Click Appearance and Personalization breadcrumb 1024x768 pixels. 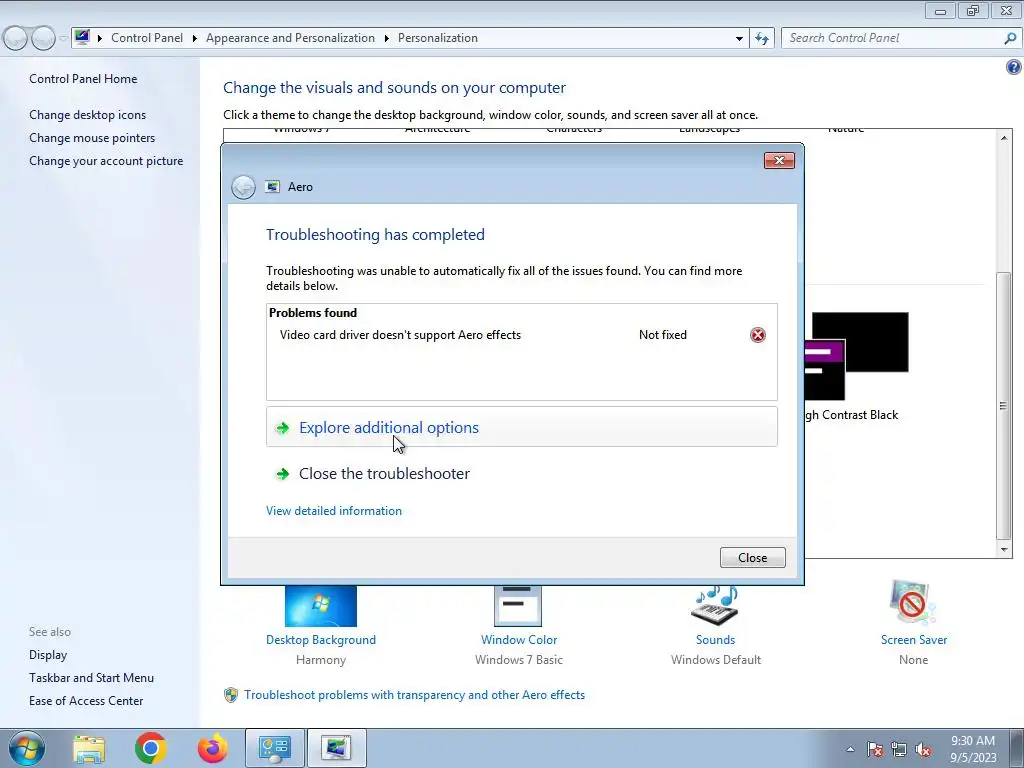tap(290, 38)
